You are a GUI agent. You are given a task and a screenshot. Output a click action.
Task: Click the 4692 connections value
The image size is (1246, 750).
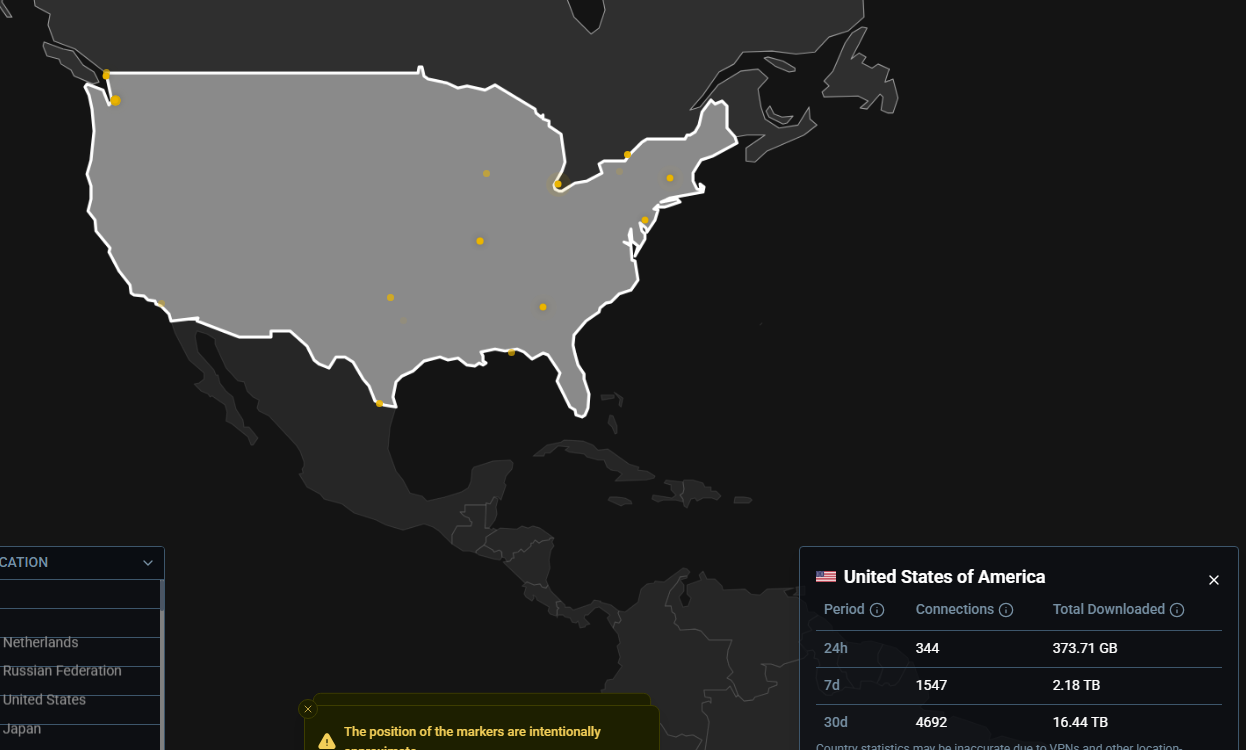[x=931, y=722]
